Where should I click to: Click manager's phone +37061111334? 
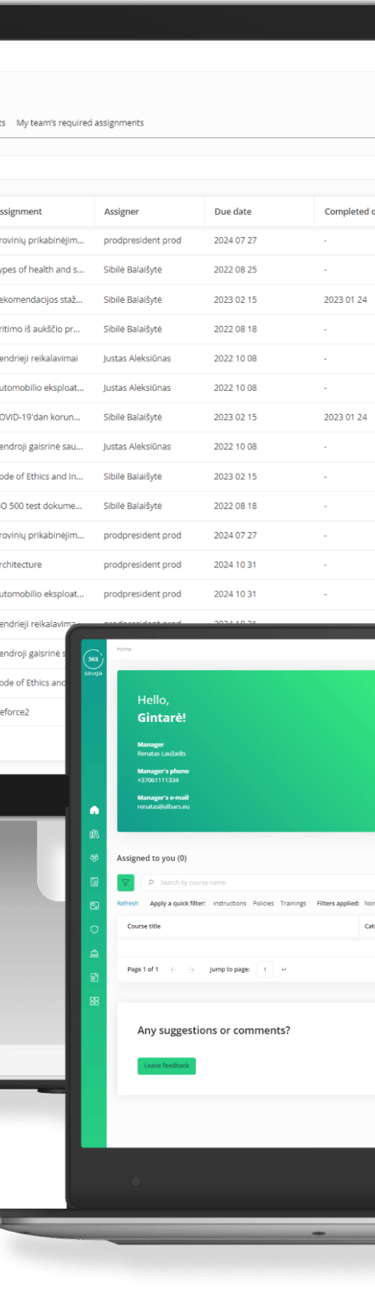click(x=158, y=779)
